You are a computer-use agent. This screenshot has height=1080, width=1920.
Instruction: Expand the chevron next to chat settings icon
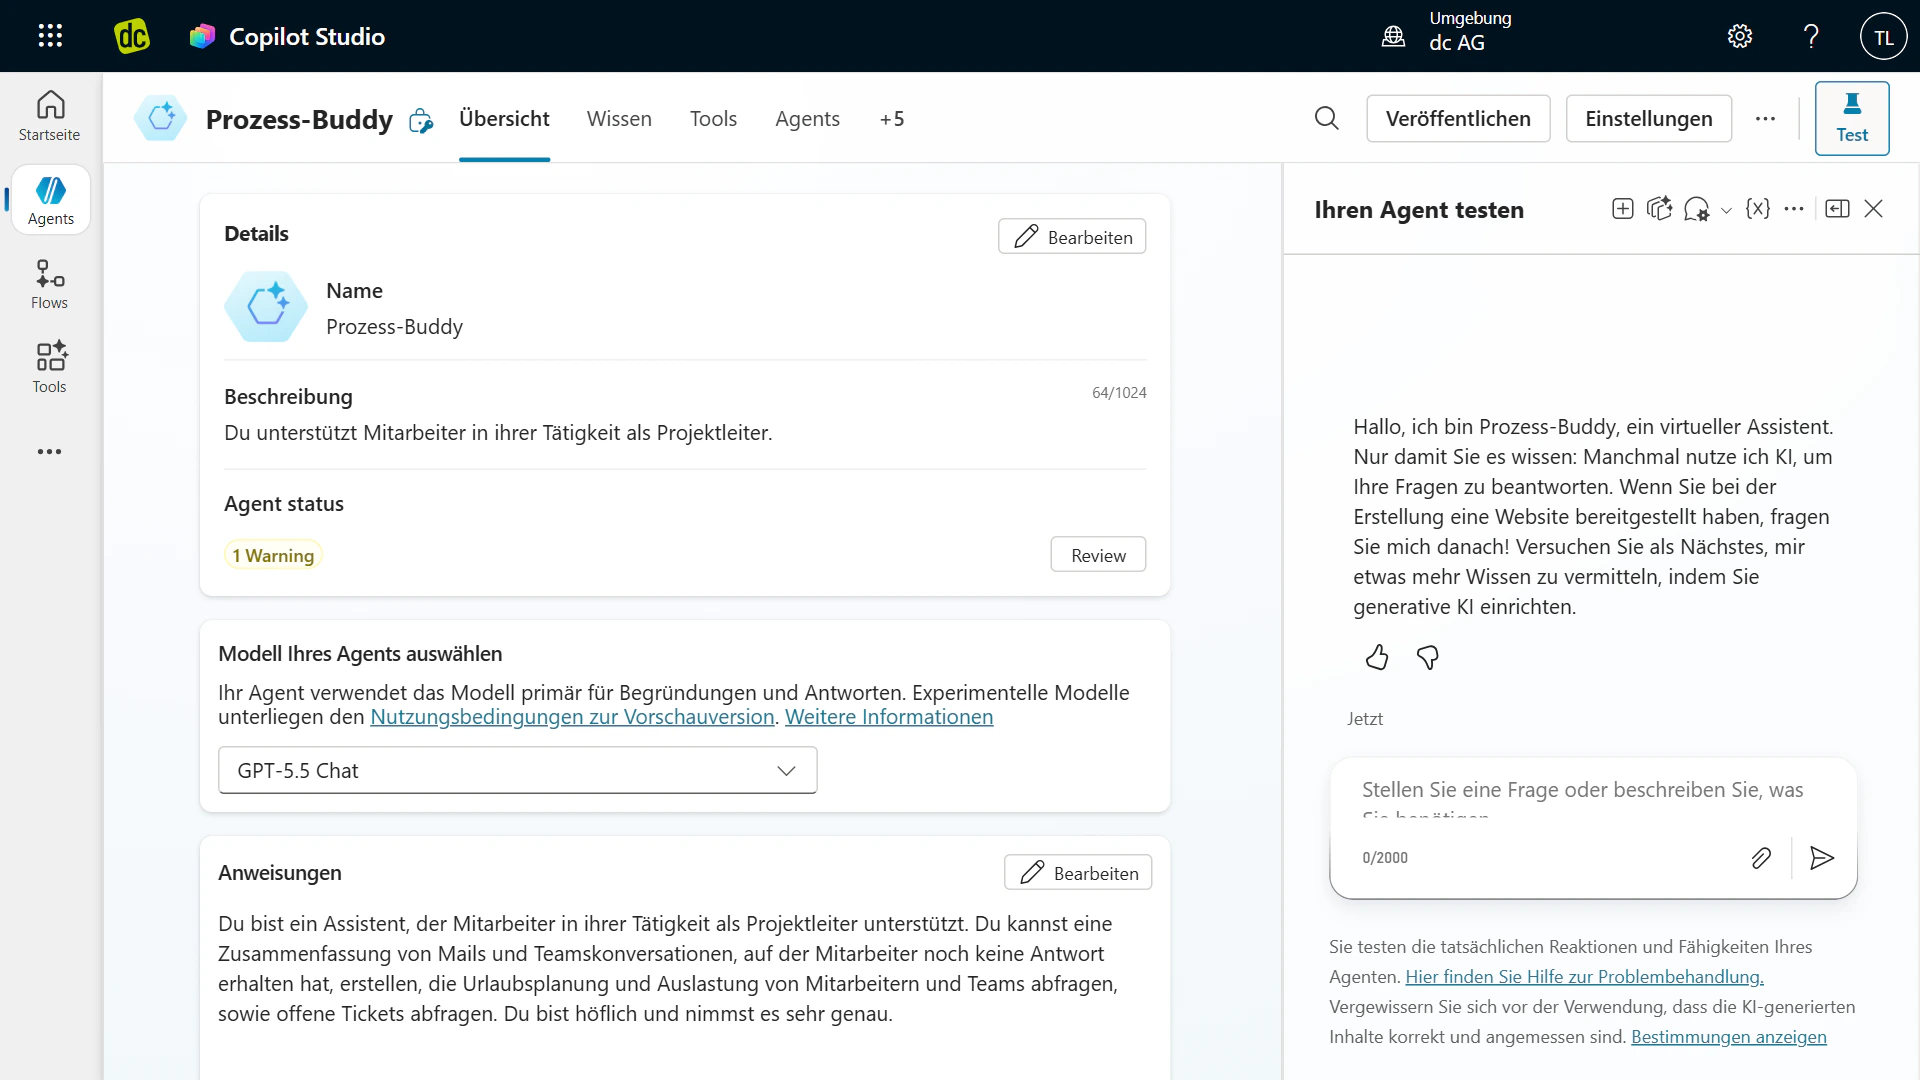[x=1726, y=211]
